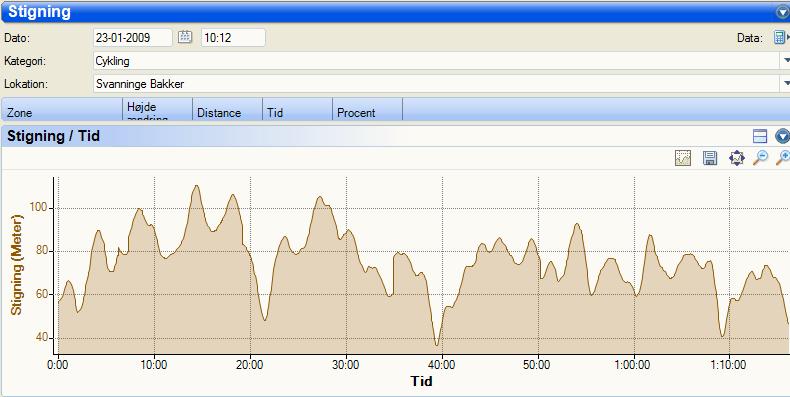
Task: Click the 1:00:00 x-axis tick label
Action: (x=633, y=364)
